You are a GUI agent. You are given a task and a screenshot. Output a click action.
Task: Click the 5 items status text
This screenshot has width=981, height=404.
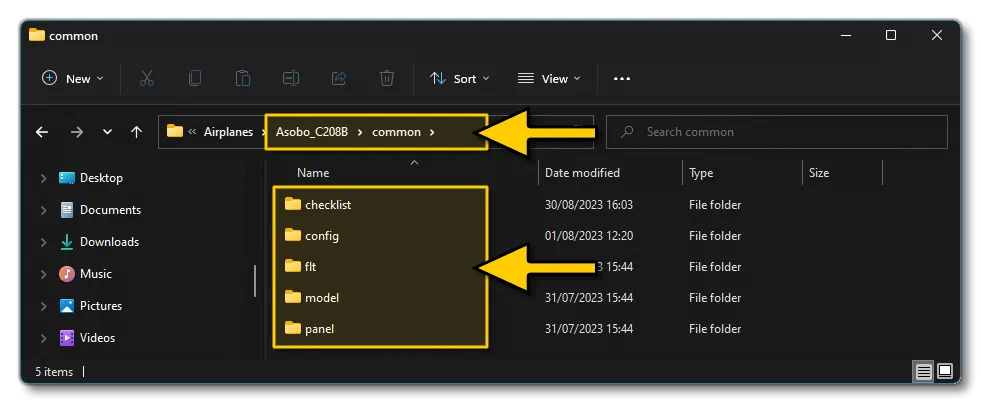[x=54, y=371]
